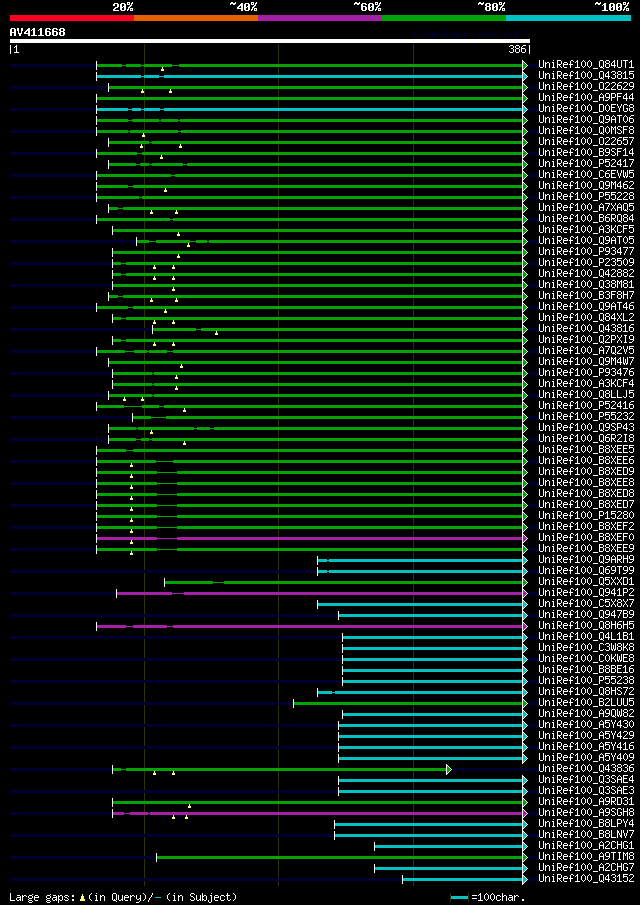Select label UniRef100_Q0MSF8
The width and height of the screenshot is (640, 905).
(586, 130)
